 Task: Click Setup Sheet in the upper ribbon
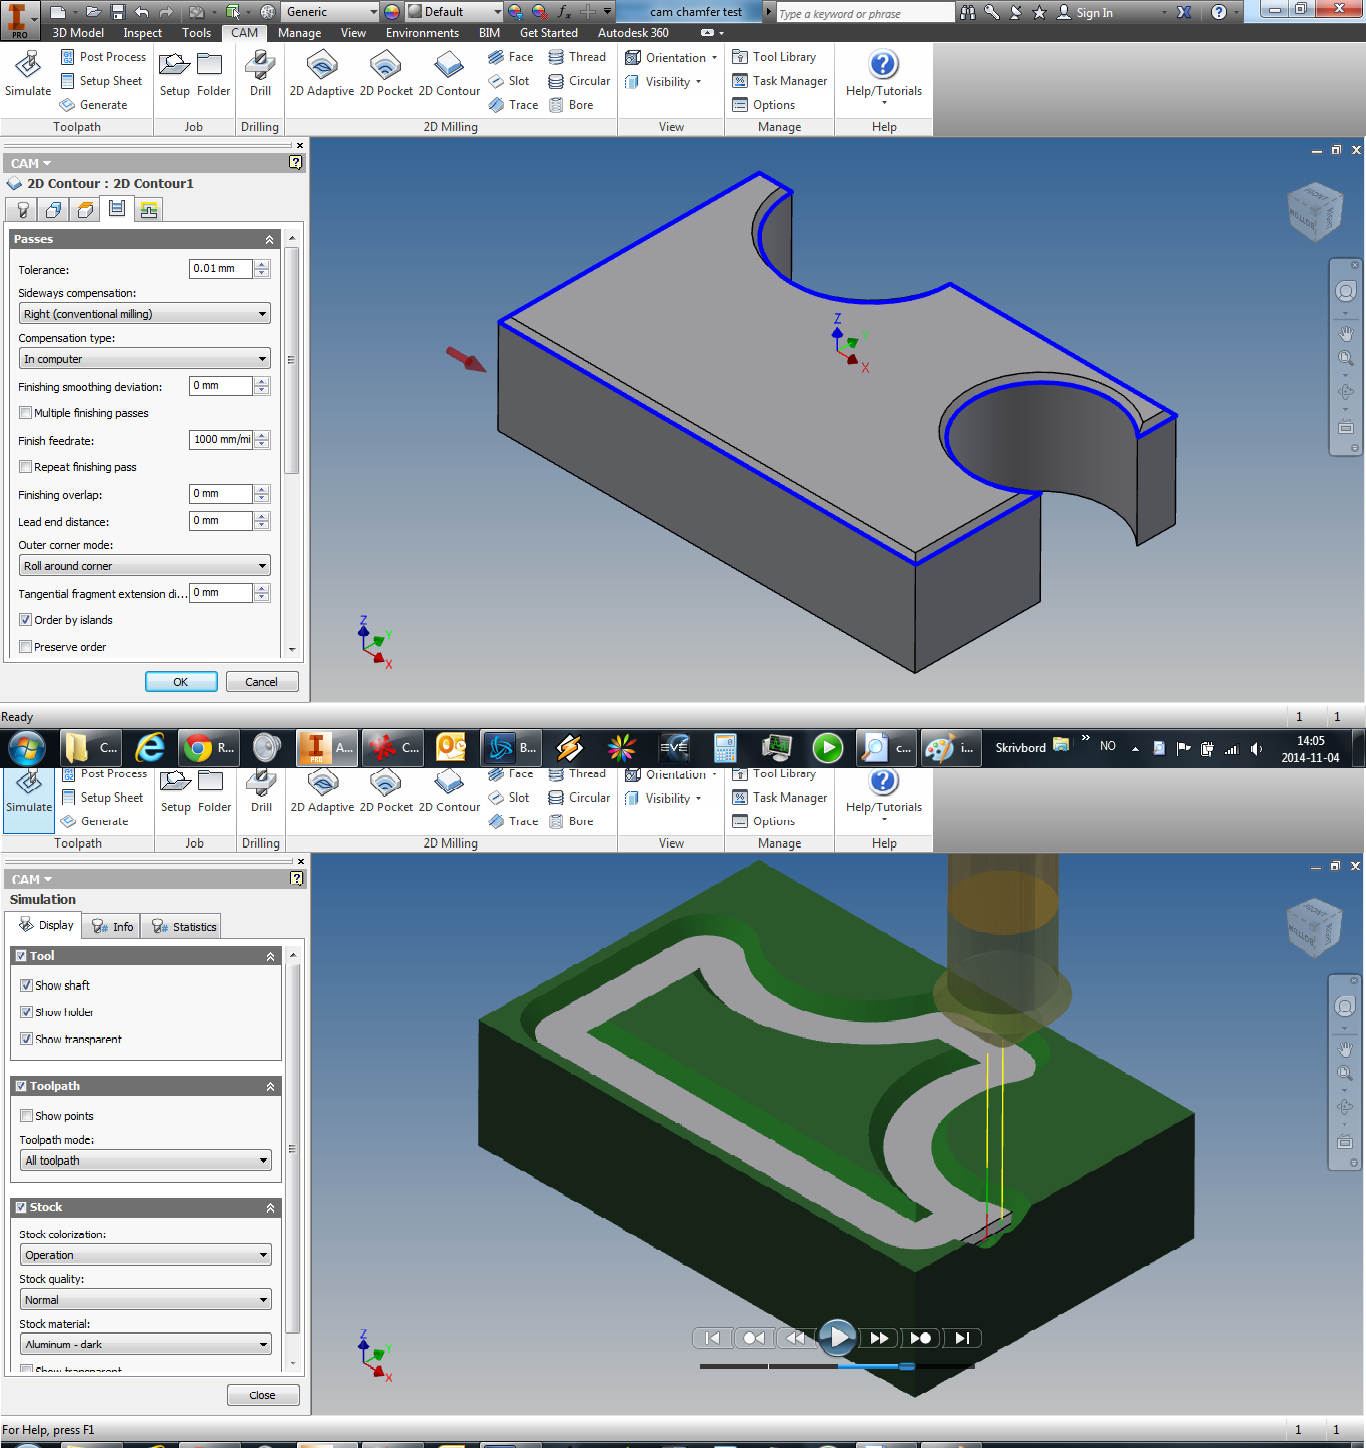(x=101, y=81)
